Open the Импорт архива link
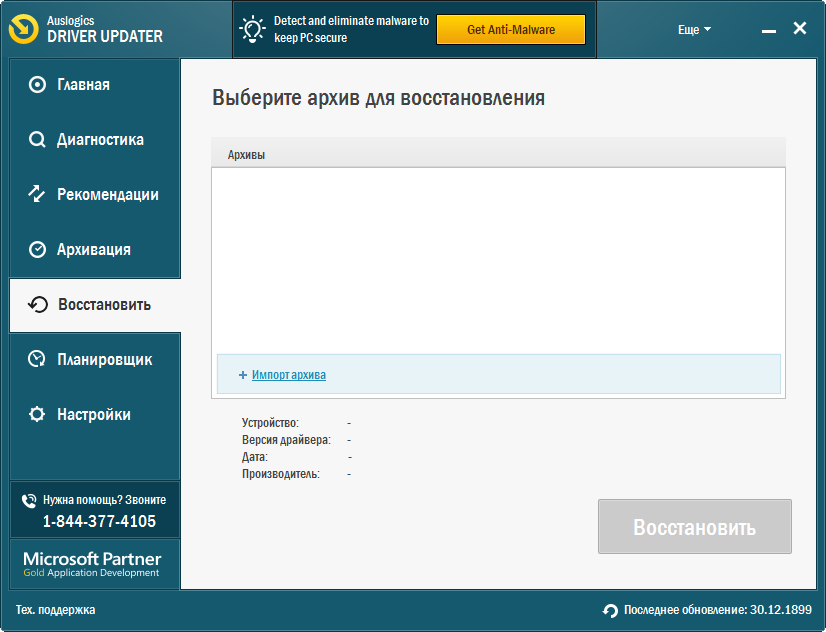 coord(288,375)
